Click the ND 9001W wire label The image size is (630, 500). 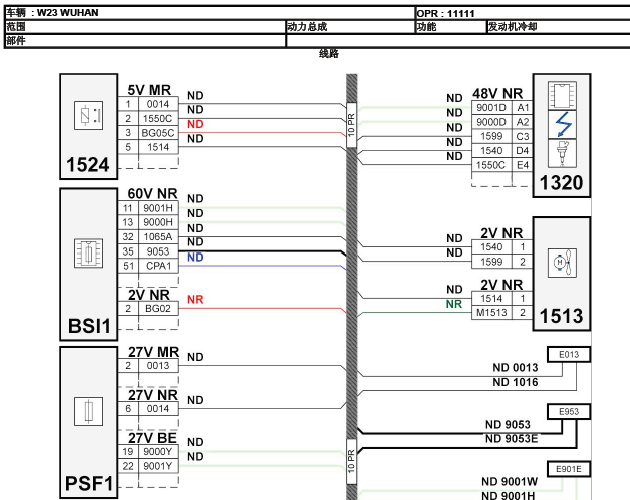[x=510, y=482]
